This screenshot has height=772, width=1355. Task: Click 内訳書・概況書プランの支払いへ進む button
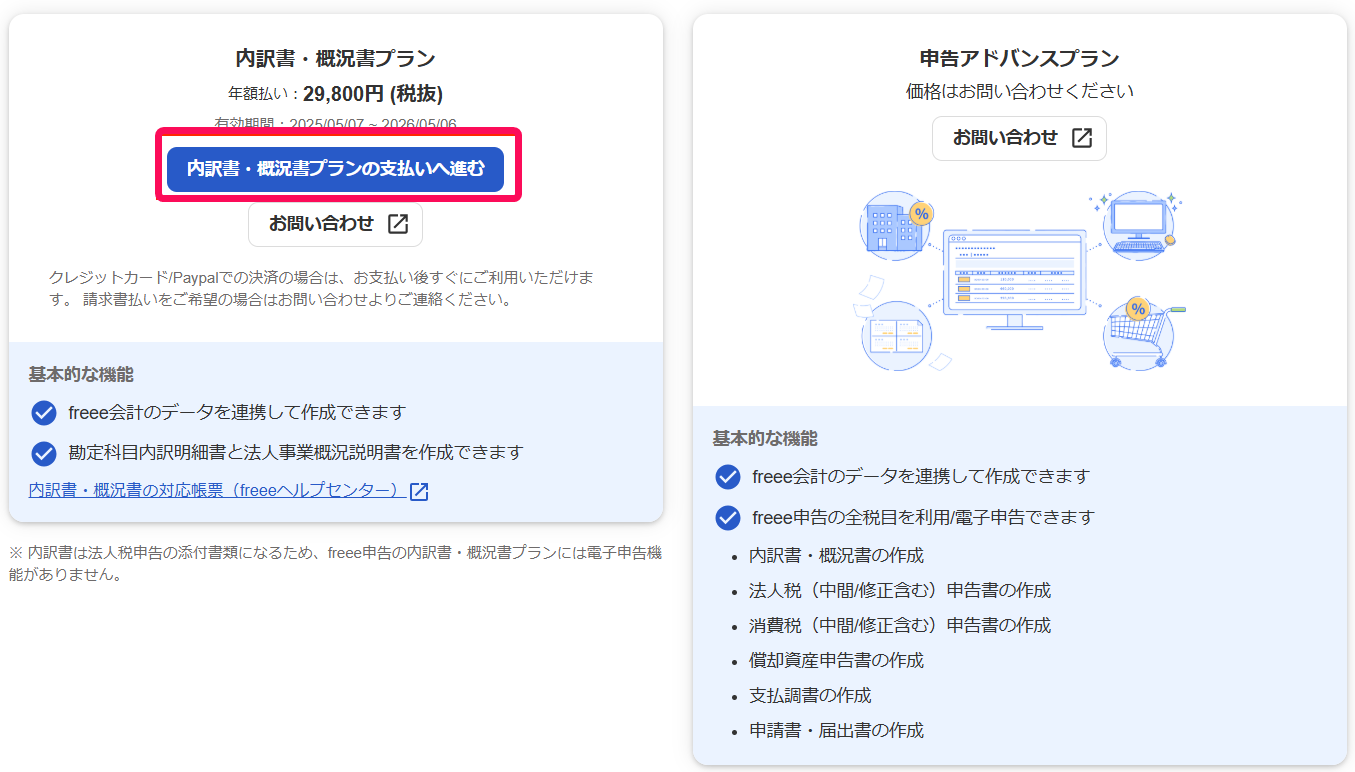(335, 169)
